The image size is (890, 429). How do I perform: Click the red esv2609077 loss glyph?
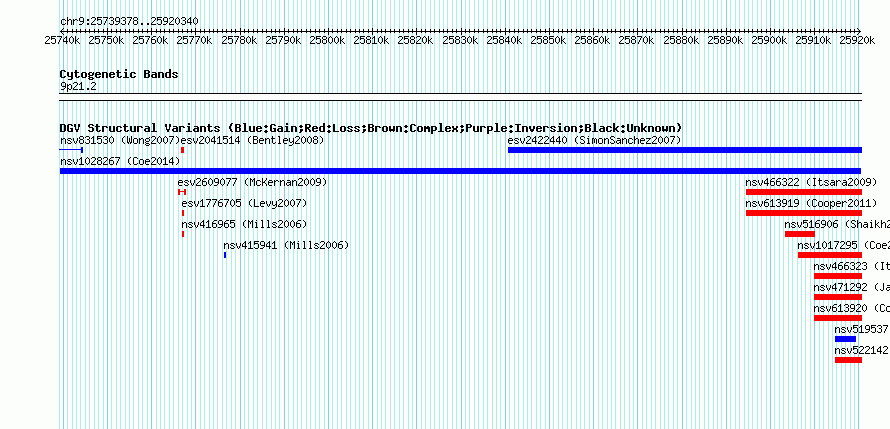click(x=182, y=192)
